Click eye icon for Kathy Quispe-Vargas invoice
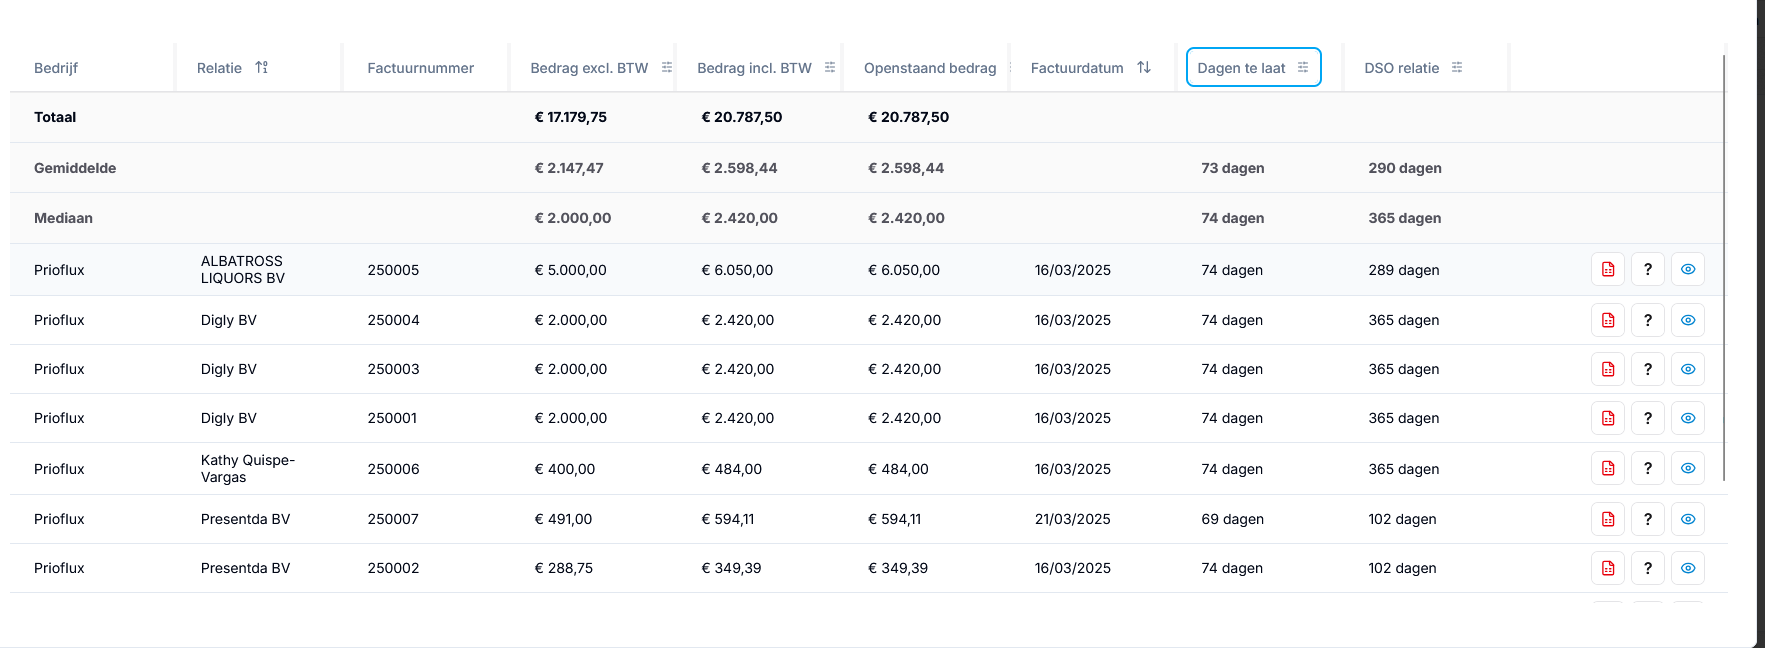The height and width of the screenshot is (648, 1765). point(1688,468)
